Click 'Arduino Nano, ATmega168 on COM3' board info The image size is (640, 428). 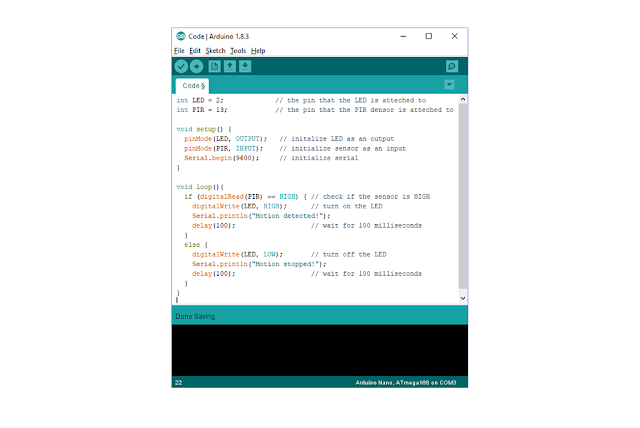406,382
